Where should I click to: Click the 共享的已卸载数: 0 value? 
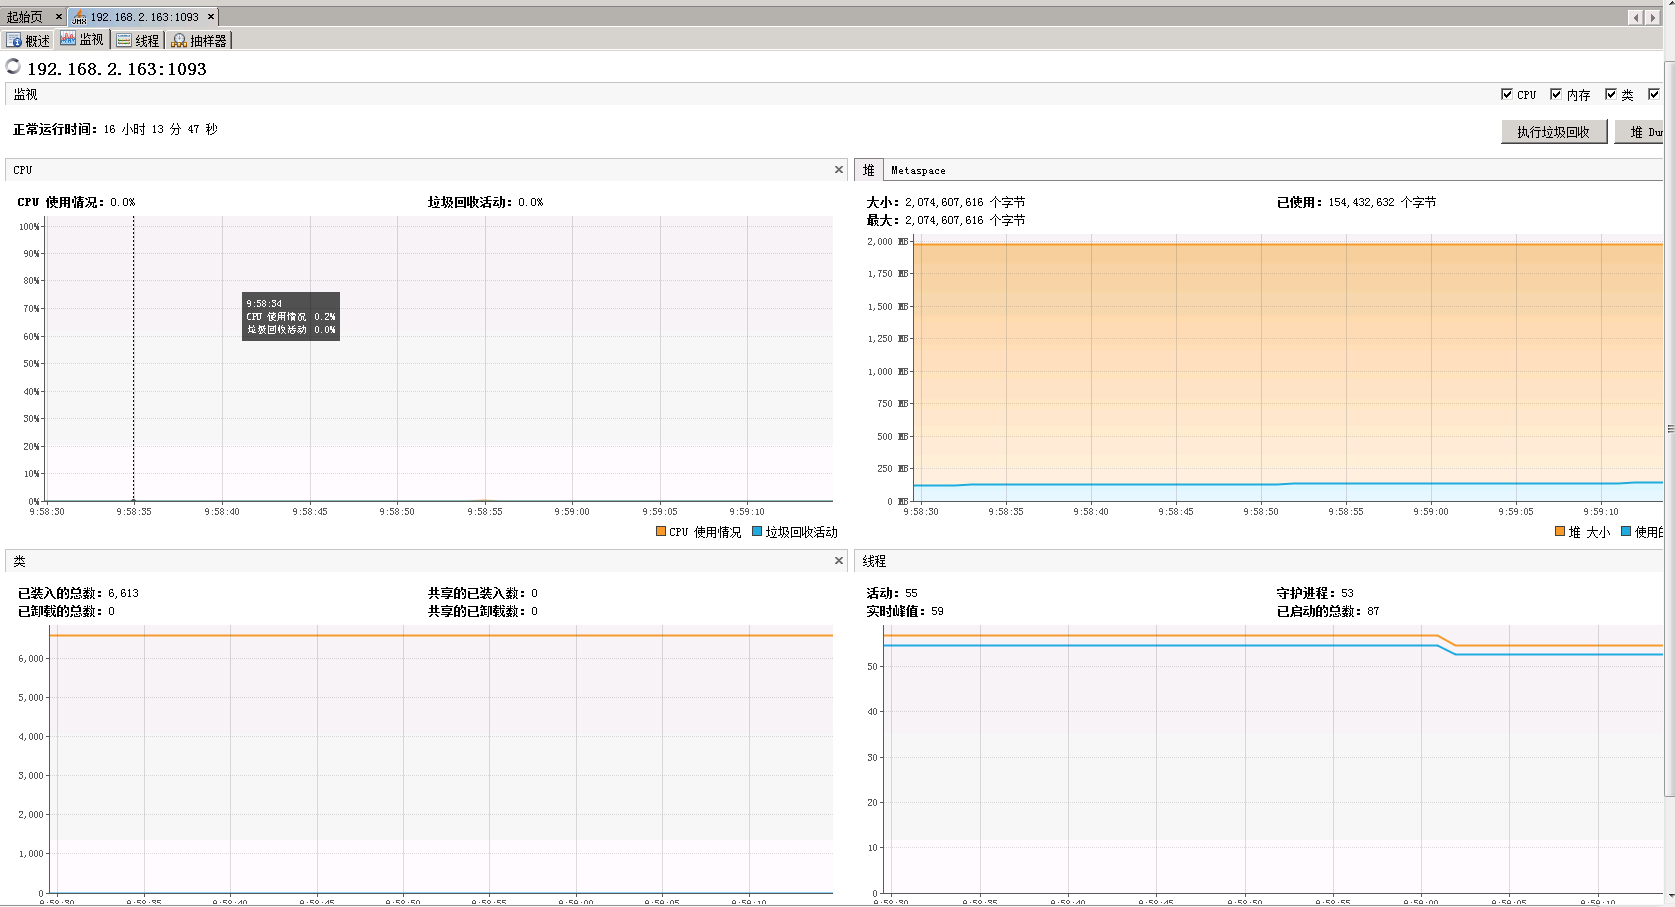point(483,611)
